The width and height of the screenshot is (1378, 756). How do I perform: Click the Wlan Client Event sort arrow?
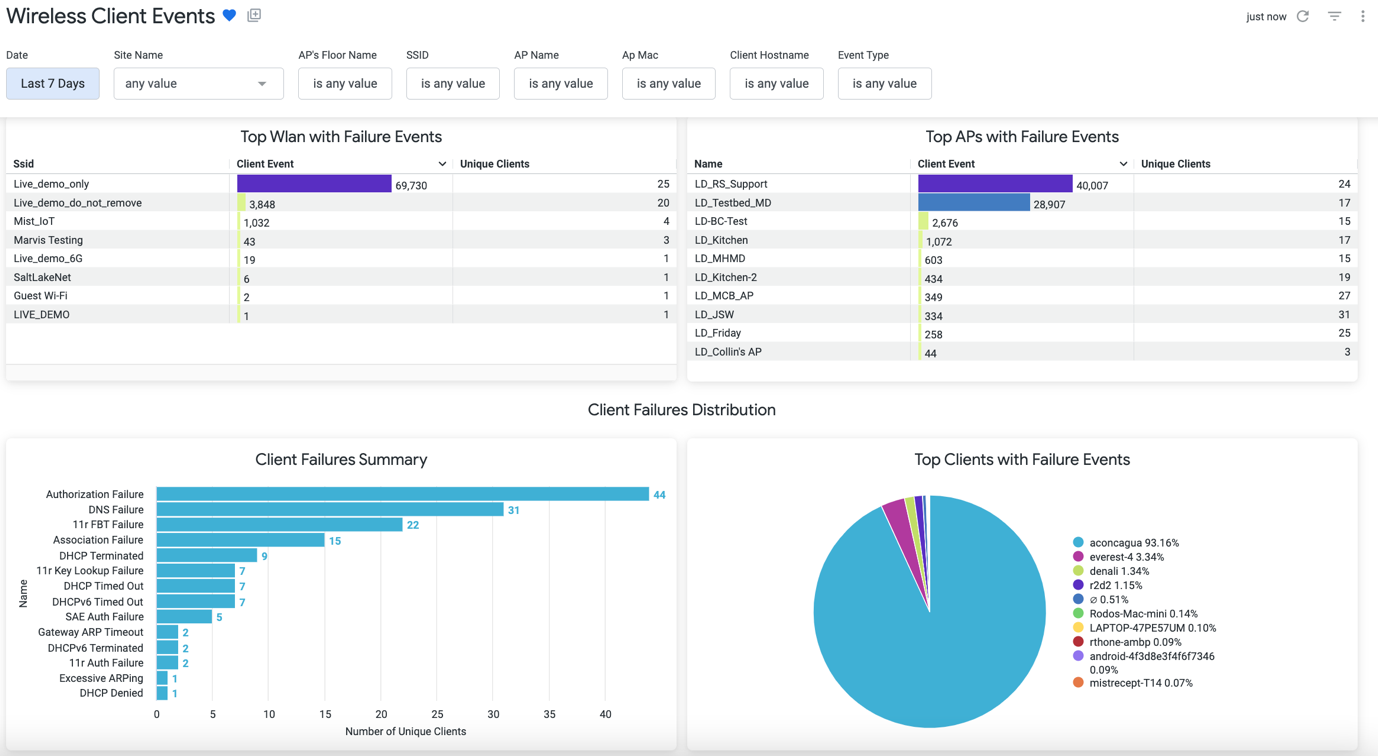[x=442, y=164]
